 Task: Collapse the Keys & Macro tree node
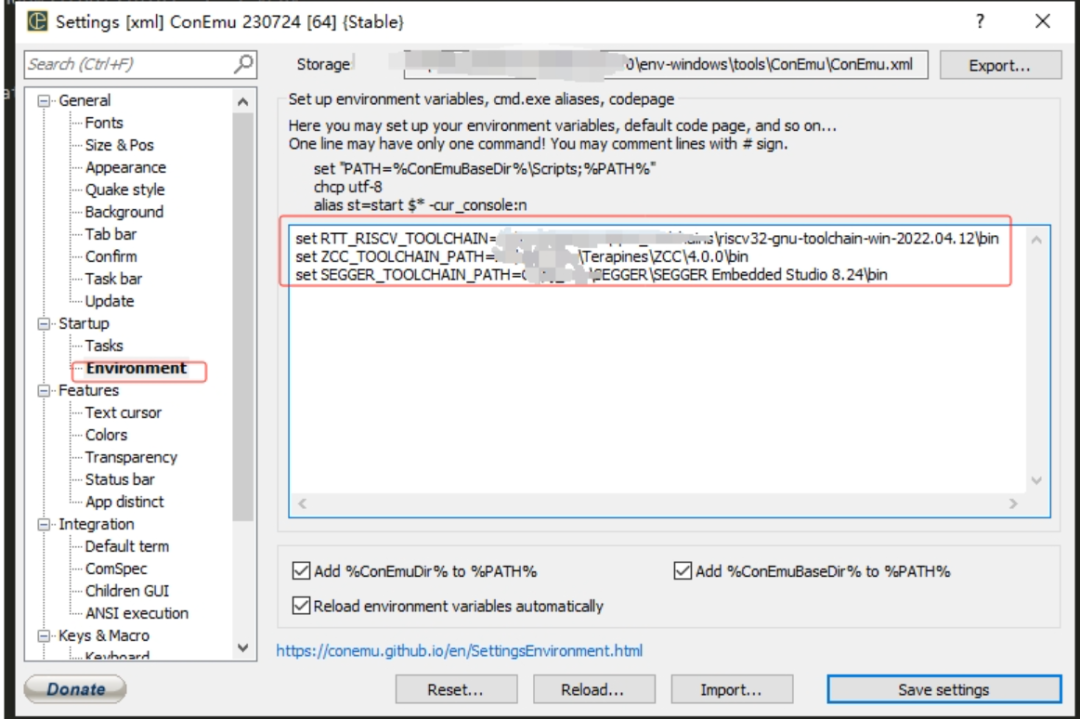(44, 636)
